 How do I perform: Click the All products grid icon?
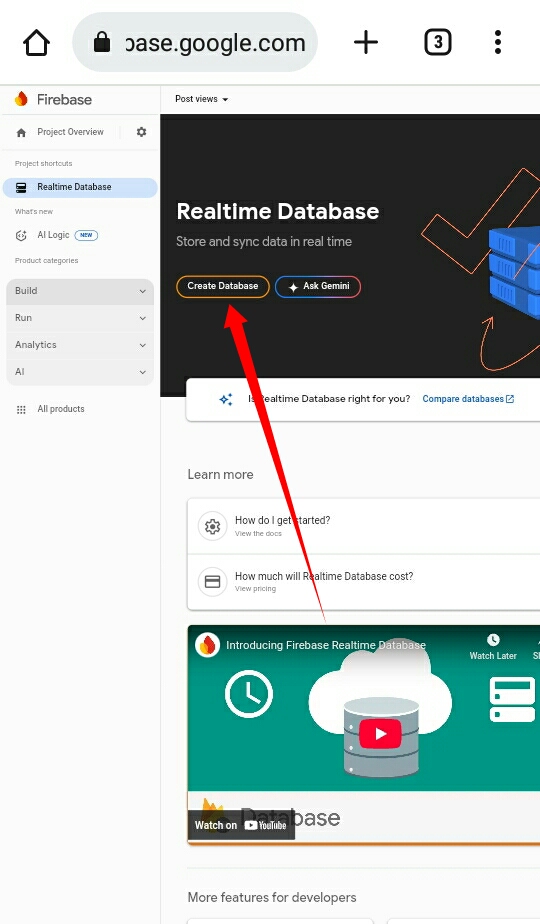pos(21,410)
